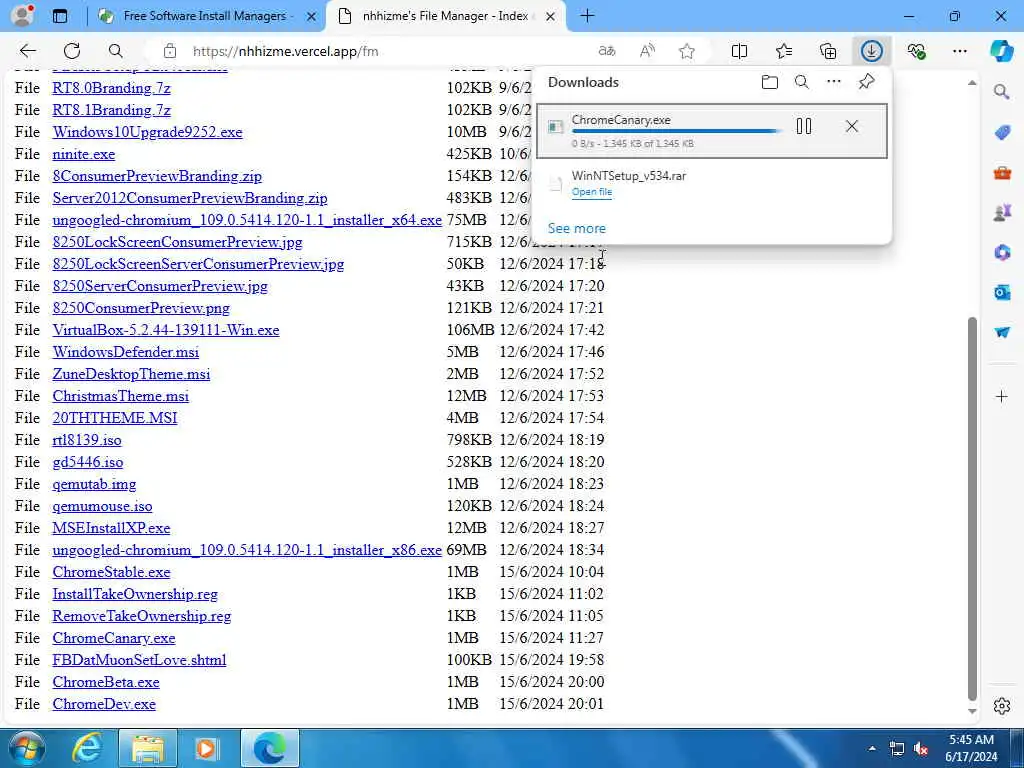Open the sidebar Shopping tag icon

click(1002, 133)
